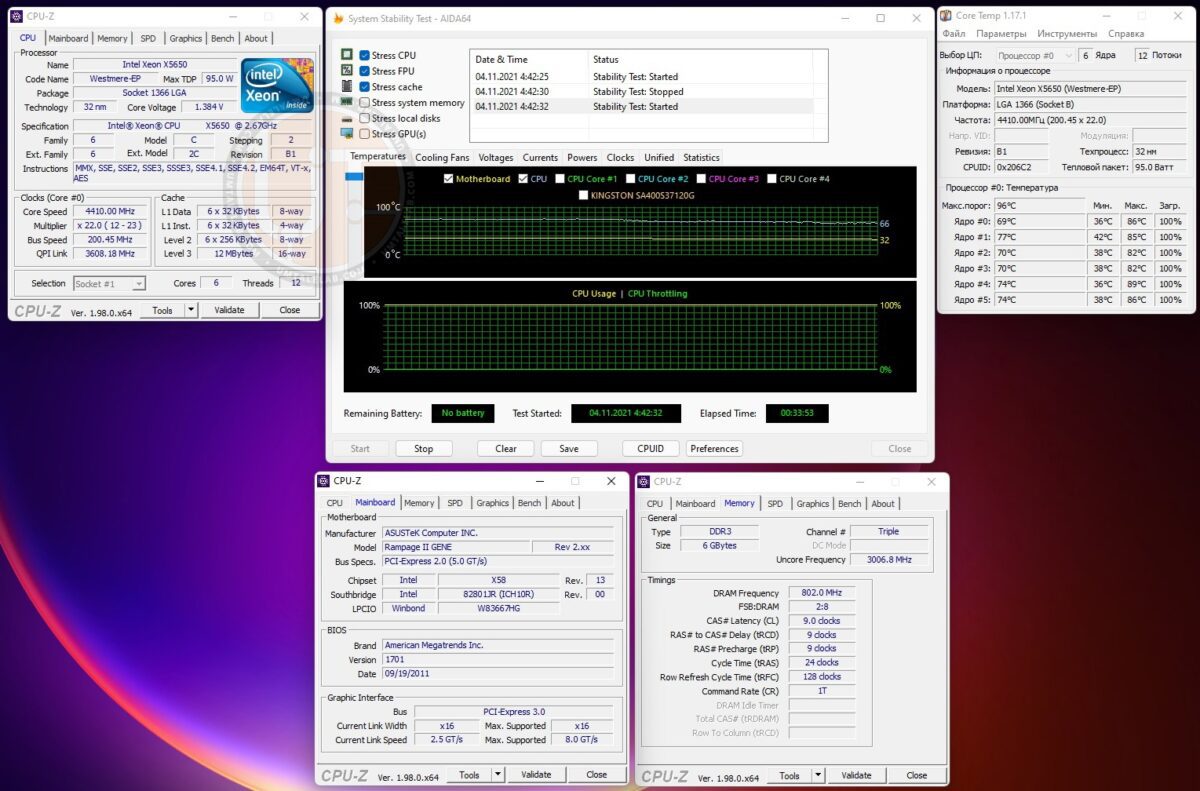1200x791 pixels.
Task: Click the blue slider left of the temperature graph
Action: tap(354, 177)
